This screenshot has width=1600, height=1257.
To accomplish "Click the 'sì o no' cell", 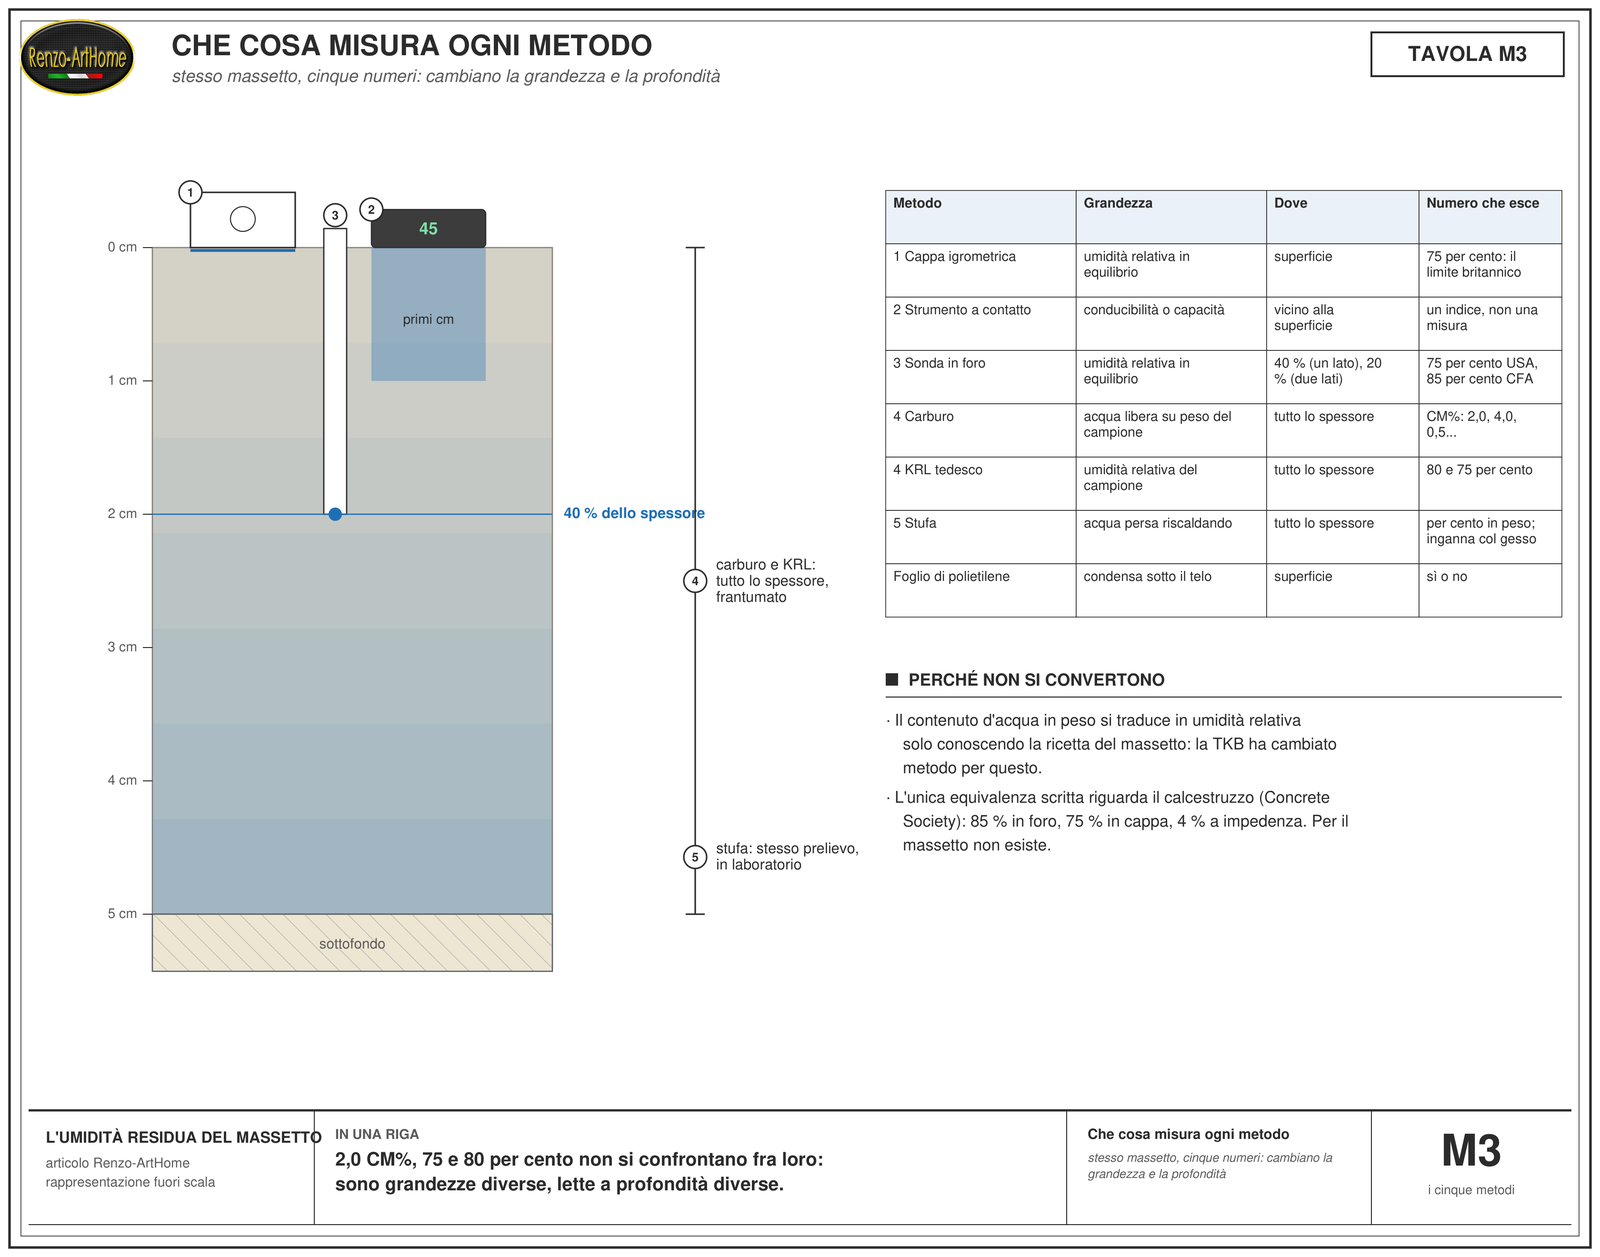I will pos(1490,590).
